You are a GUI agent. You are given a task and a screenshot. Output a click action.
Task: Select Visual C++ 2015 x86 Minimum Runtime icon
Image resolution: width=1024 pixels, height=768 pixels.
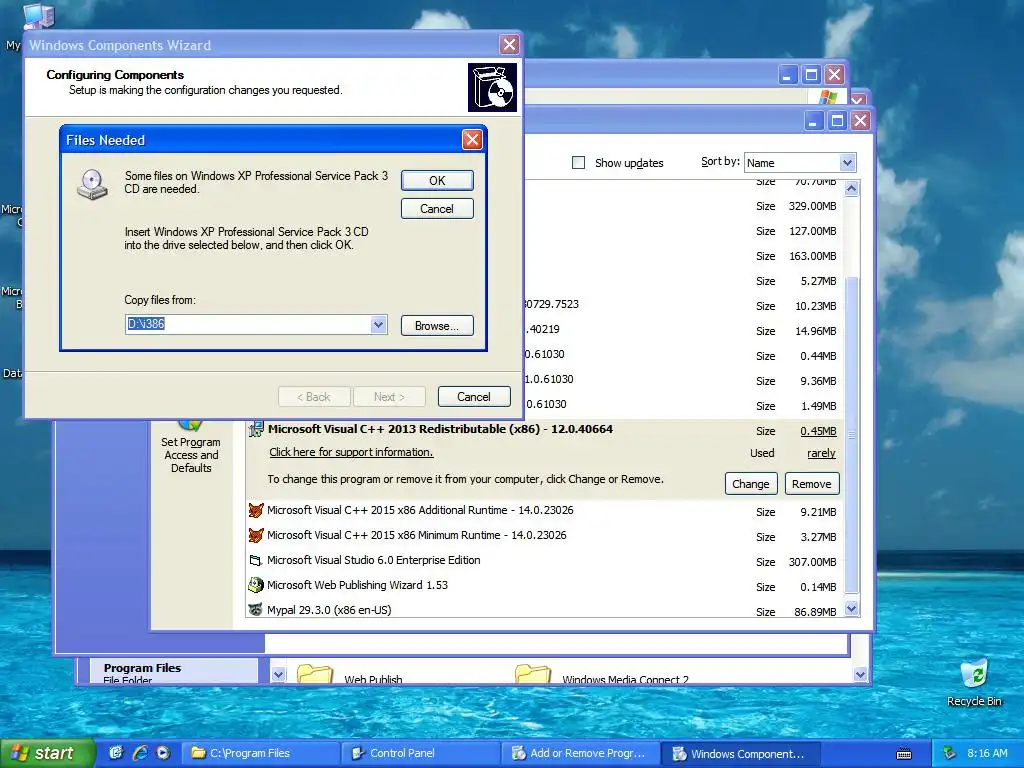(x=256, y=536)
